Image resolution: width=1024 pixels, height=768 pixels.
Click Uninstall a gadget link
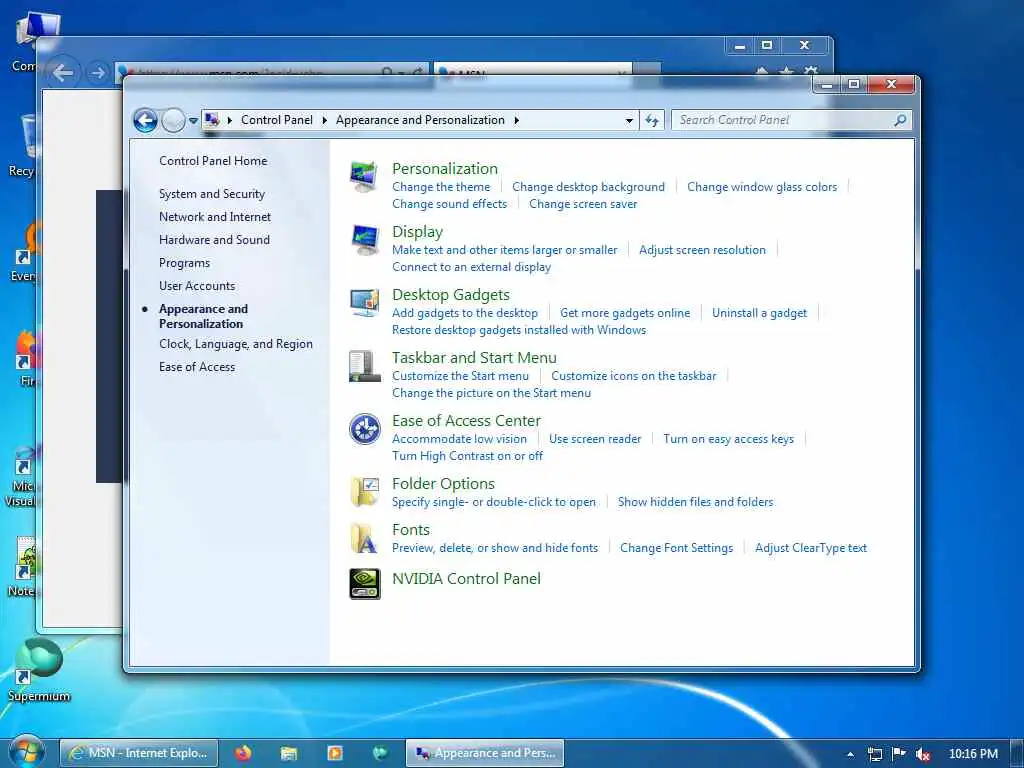coord(759,313)
